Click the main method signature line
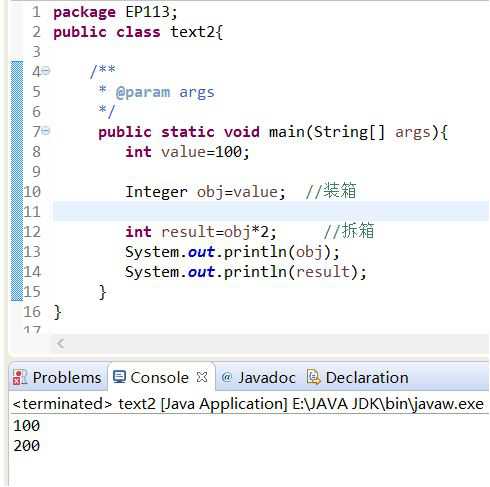This screenshot has width=490, height=487. pyautogui.click(x=273, y=132)
